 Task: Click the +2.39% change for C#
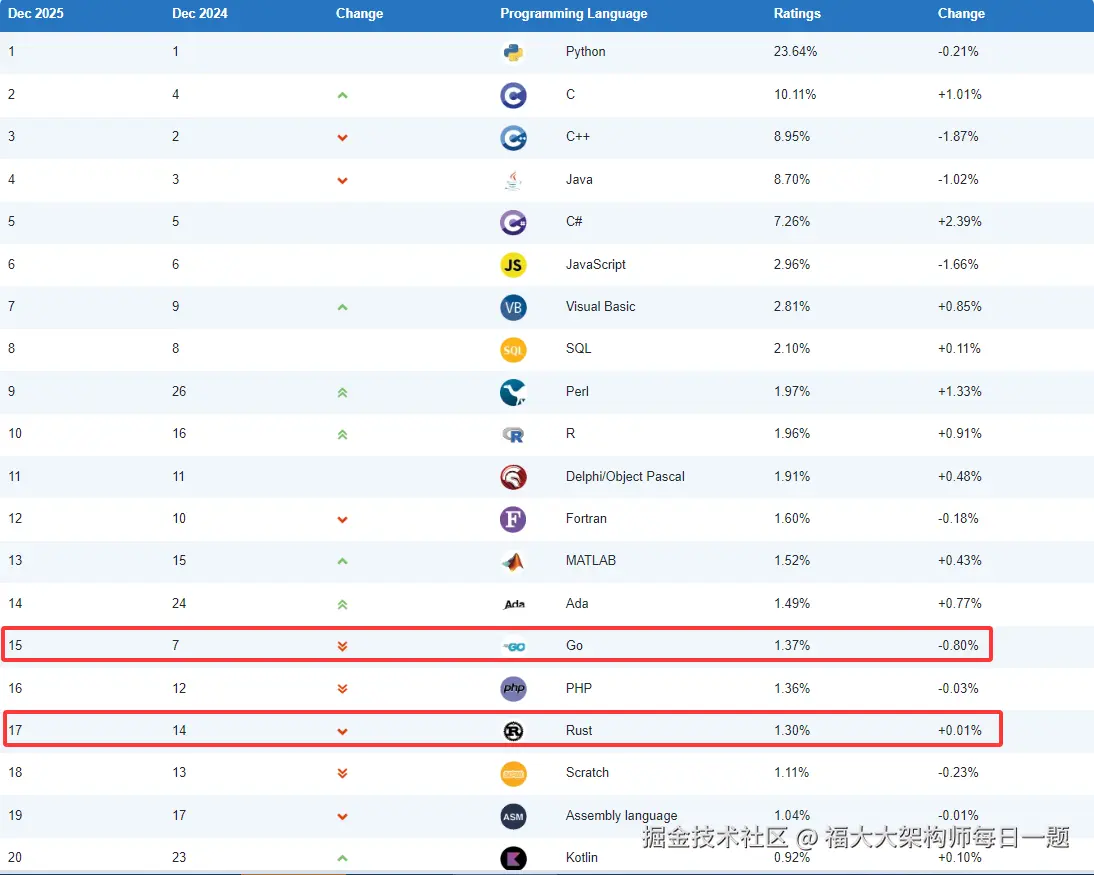(x=959, y=221)
